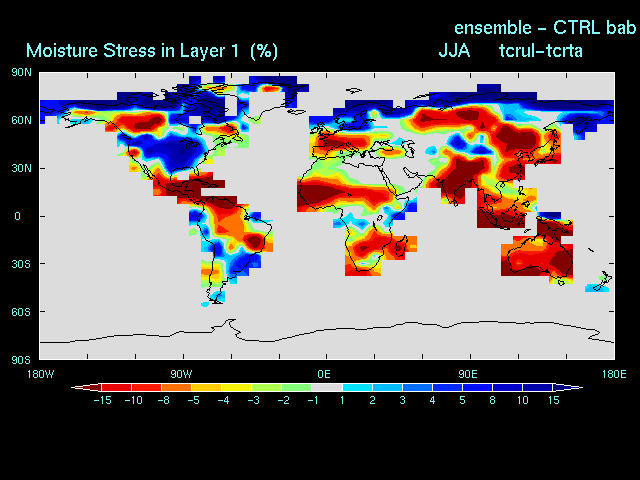Select the '-1' colorbar tick label
The width and height of the screenshot is (640, 480).
(x=313, y=400)
